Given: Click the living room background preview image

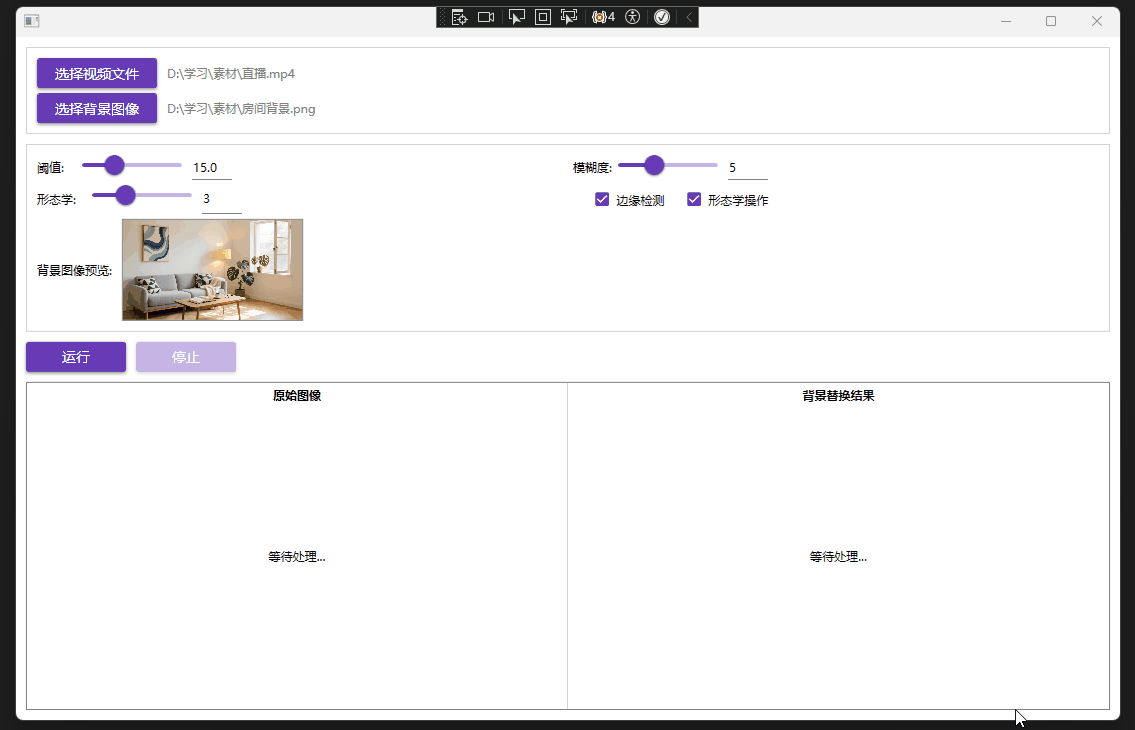Looking at the screenshot, I should [212, 269].
